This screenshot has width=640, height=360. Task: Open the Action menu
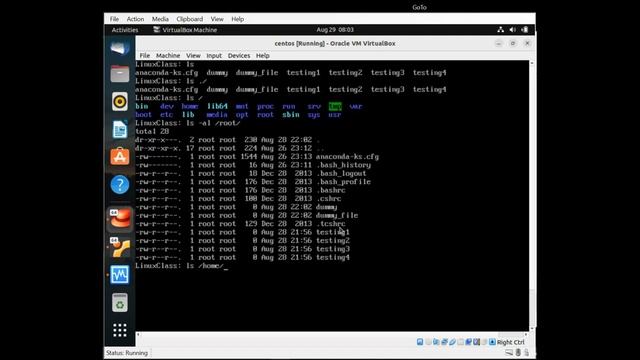(135, 19)
